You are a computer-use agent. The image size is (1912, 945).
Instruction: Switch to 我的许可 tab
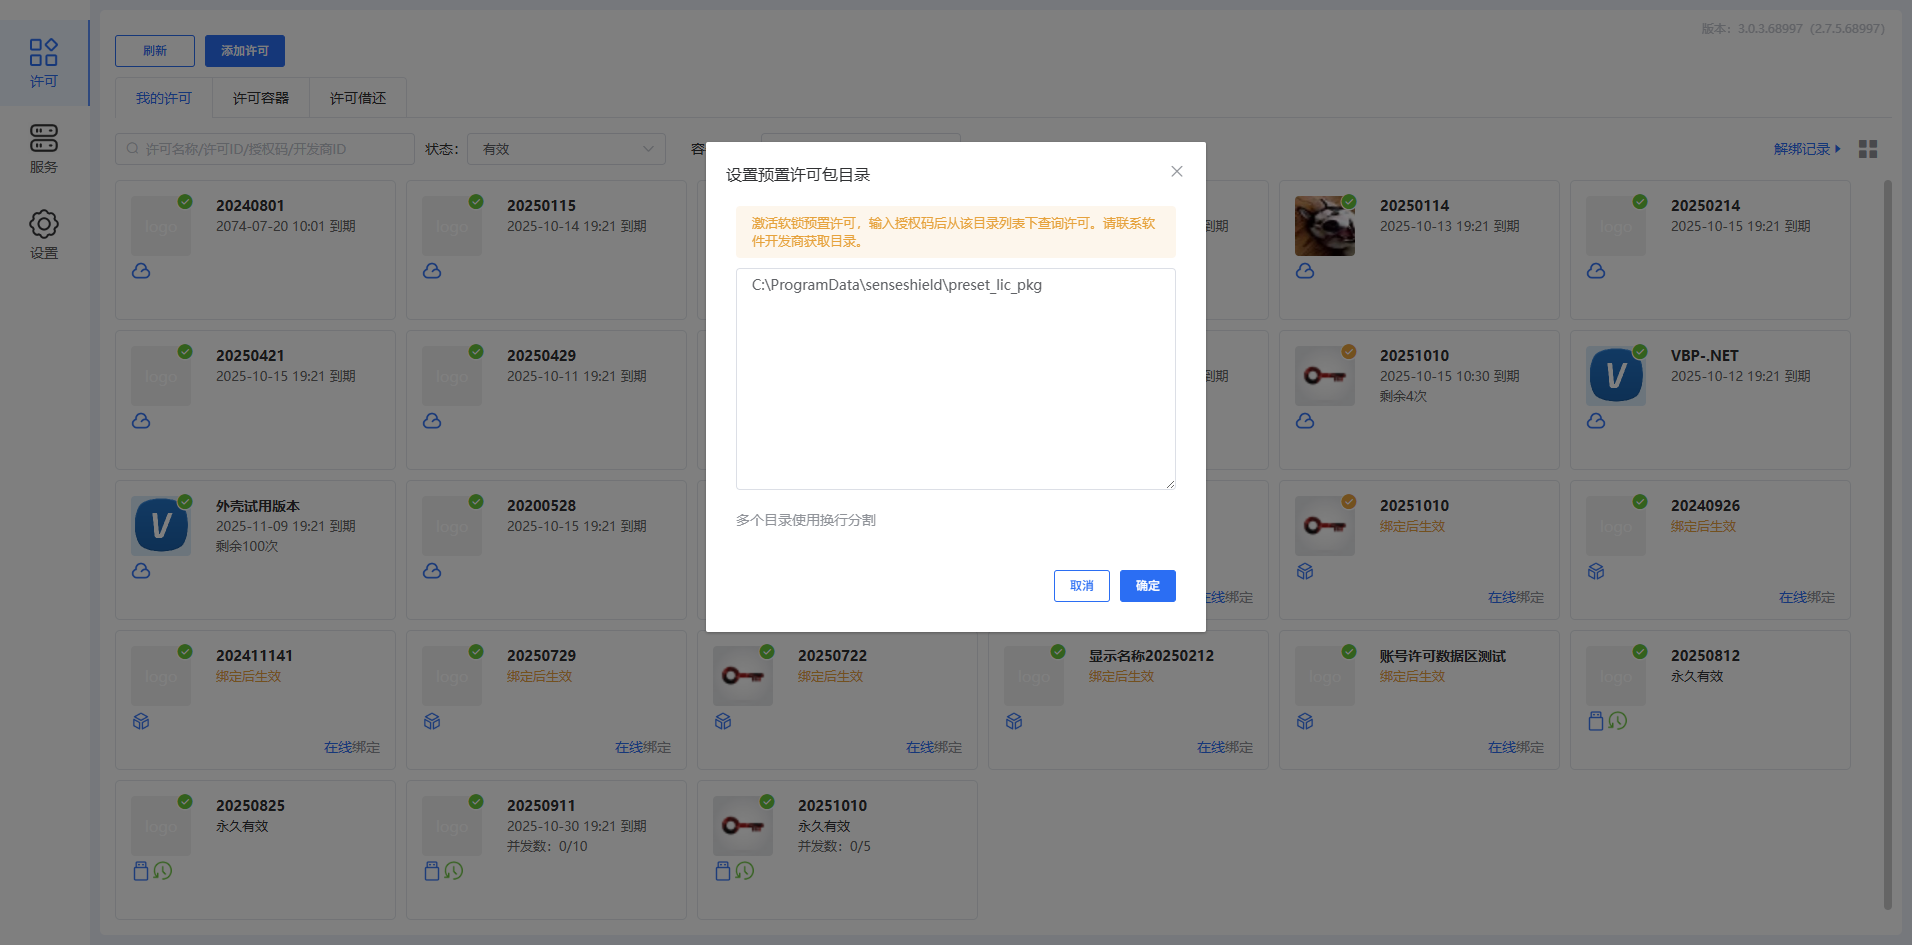click(x=164, y=98)
